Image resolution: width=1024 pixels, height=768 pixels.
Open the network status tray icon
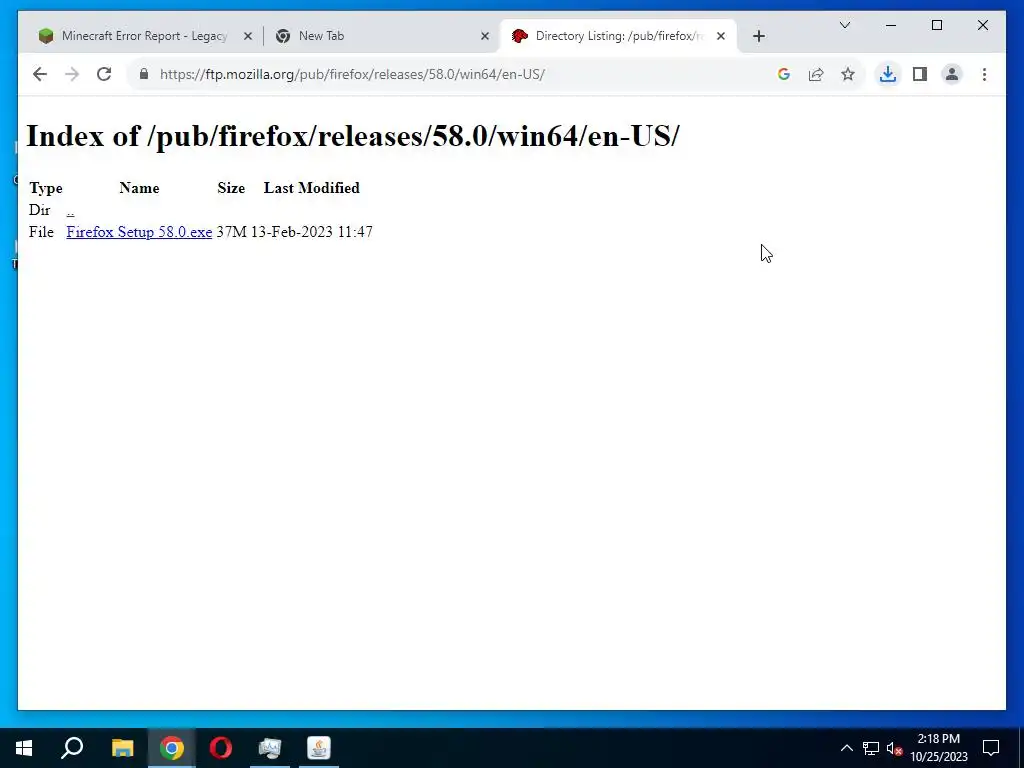[871, 748]
